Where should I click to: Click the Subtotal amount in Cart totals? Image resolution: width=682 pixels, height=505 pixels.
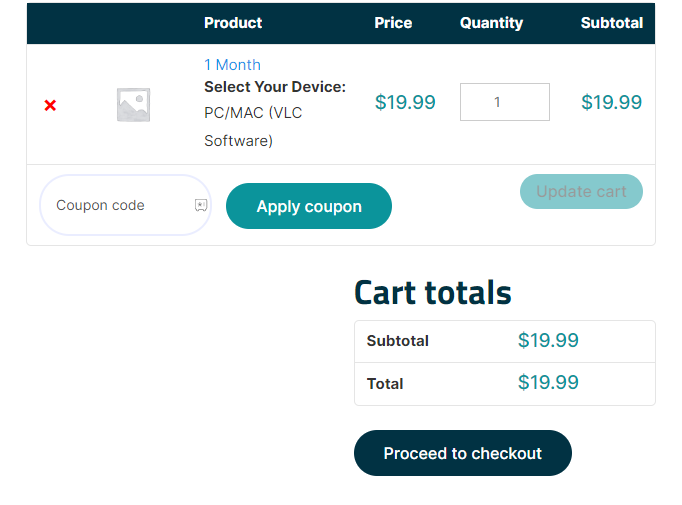point(548,341)
